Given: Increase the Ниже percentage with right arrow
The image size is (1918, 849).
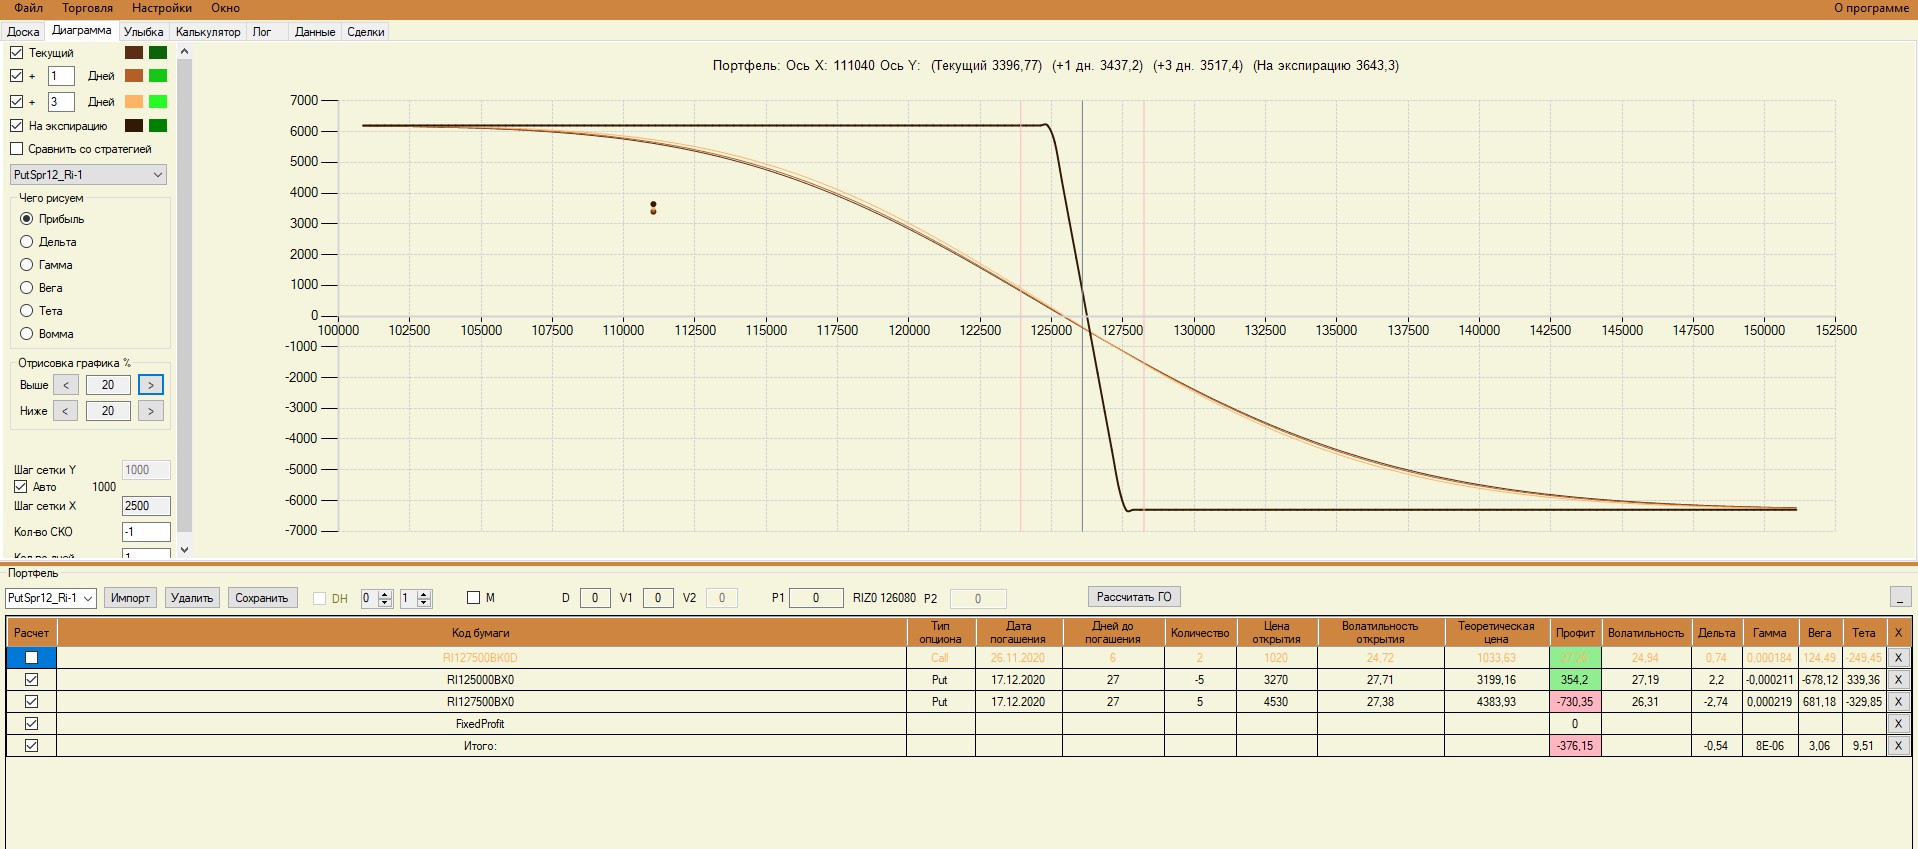Looking at the screenshot, I should coord(151,411).
